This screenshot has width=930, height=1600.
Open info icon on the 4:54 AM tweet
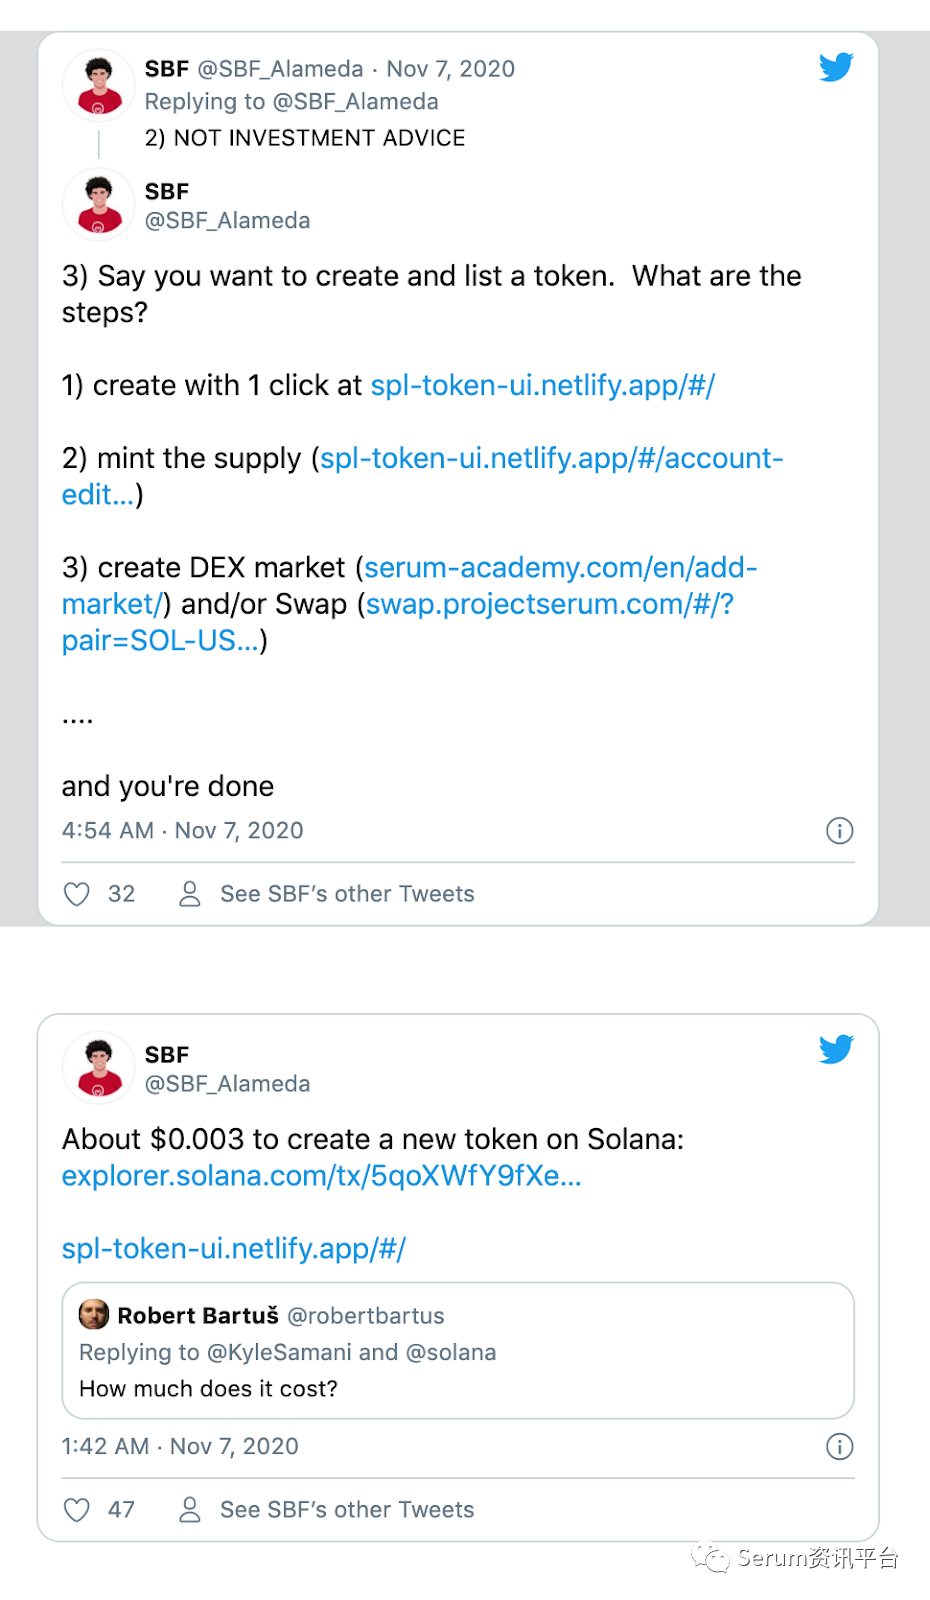coord(840,831)
